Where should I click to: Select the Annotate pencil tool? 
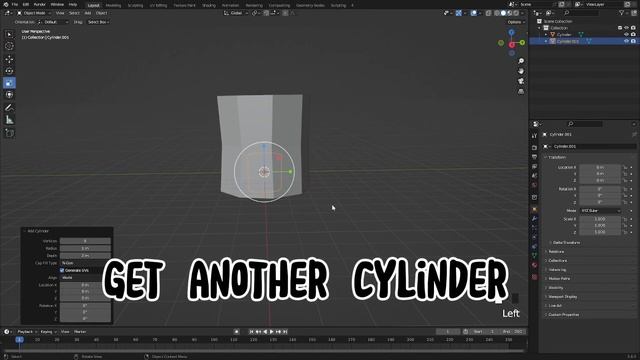pos(9,108)
